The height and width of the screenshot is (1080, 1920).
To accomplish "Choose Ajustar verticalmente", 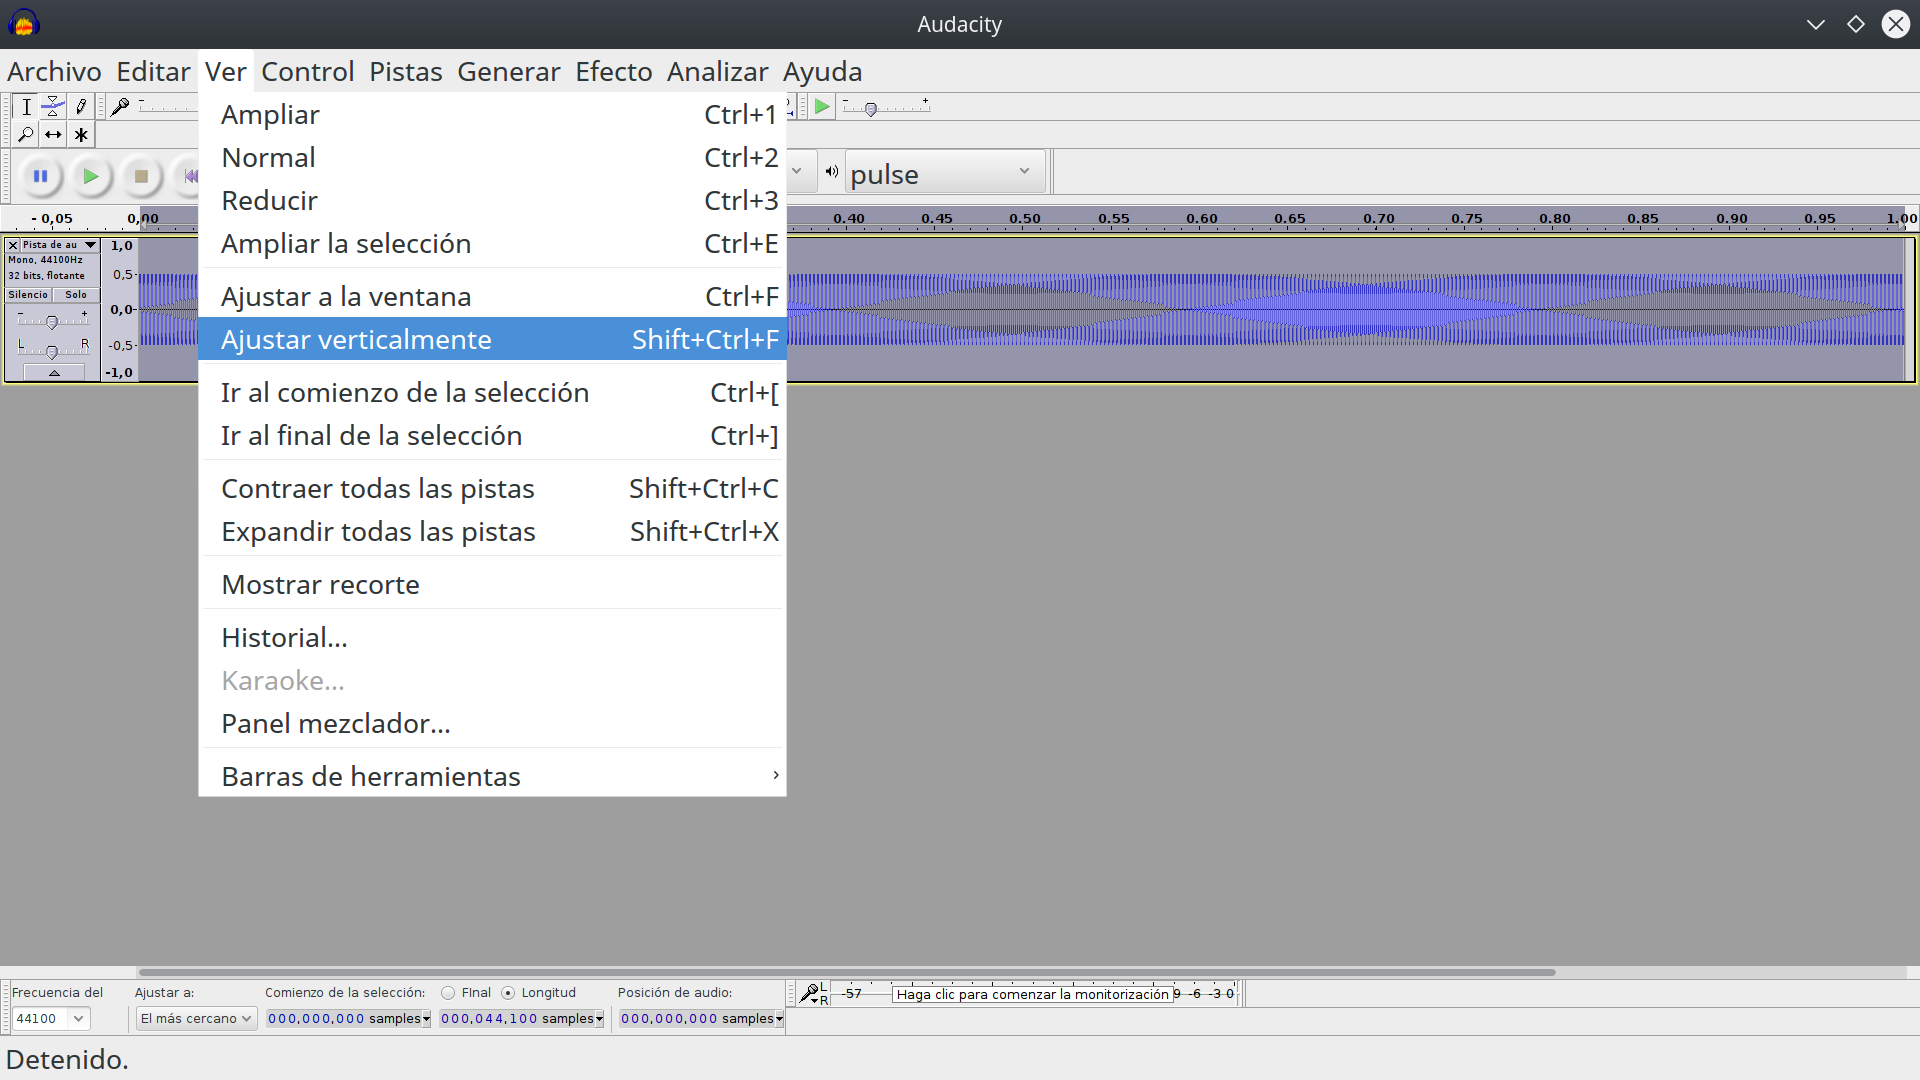I will (492, 340).
